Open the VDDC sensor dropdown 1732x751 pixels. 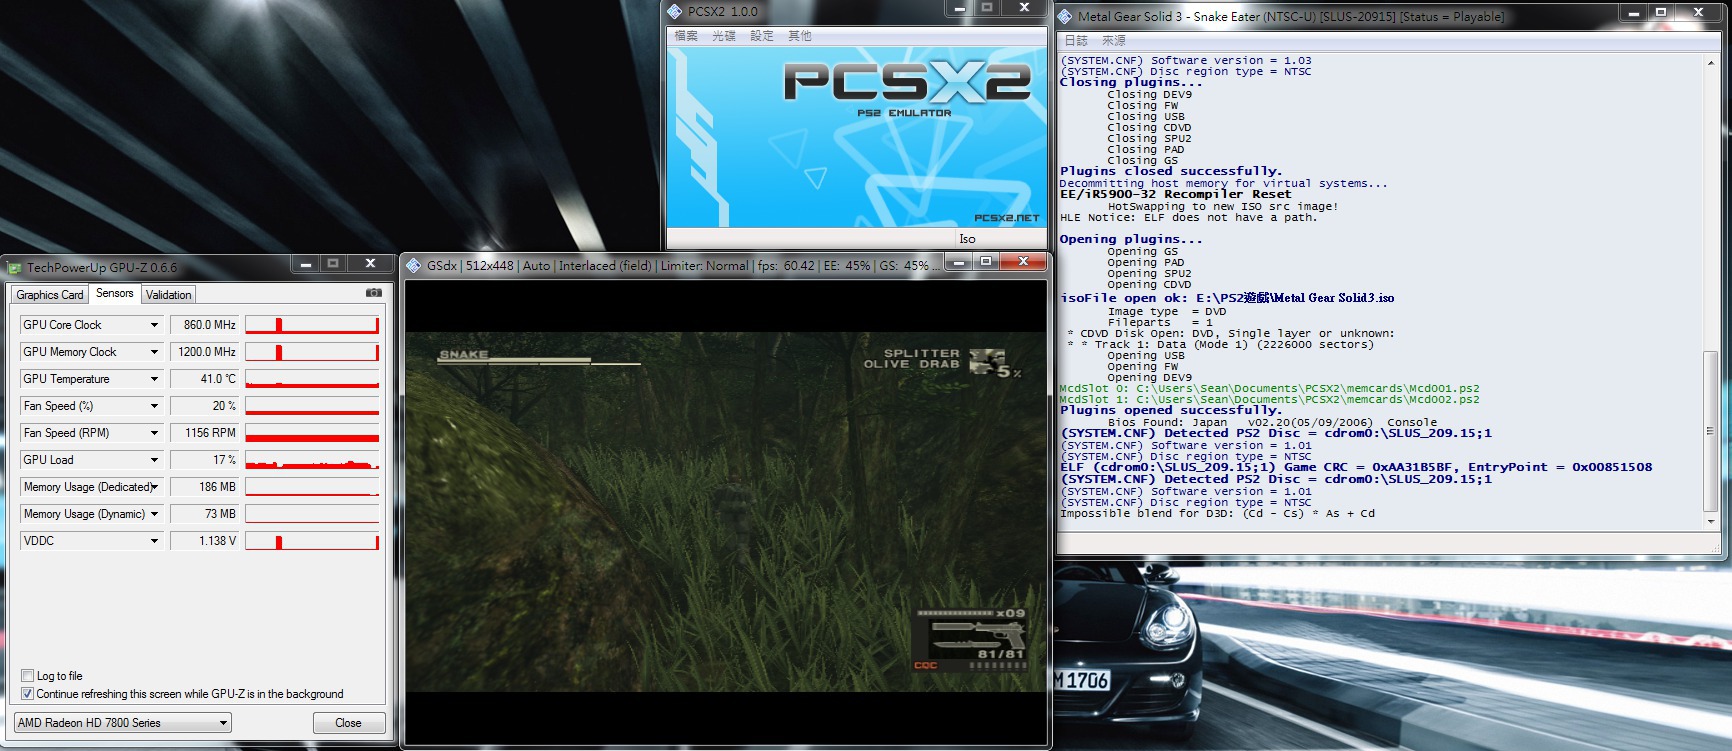pos(154,541)
